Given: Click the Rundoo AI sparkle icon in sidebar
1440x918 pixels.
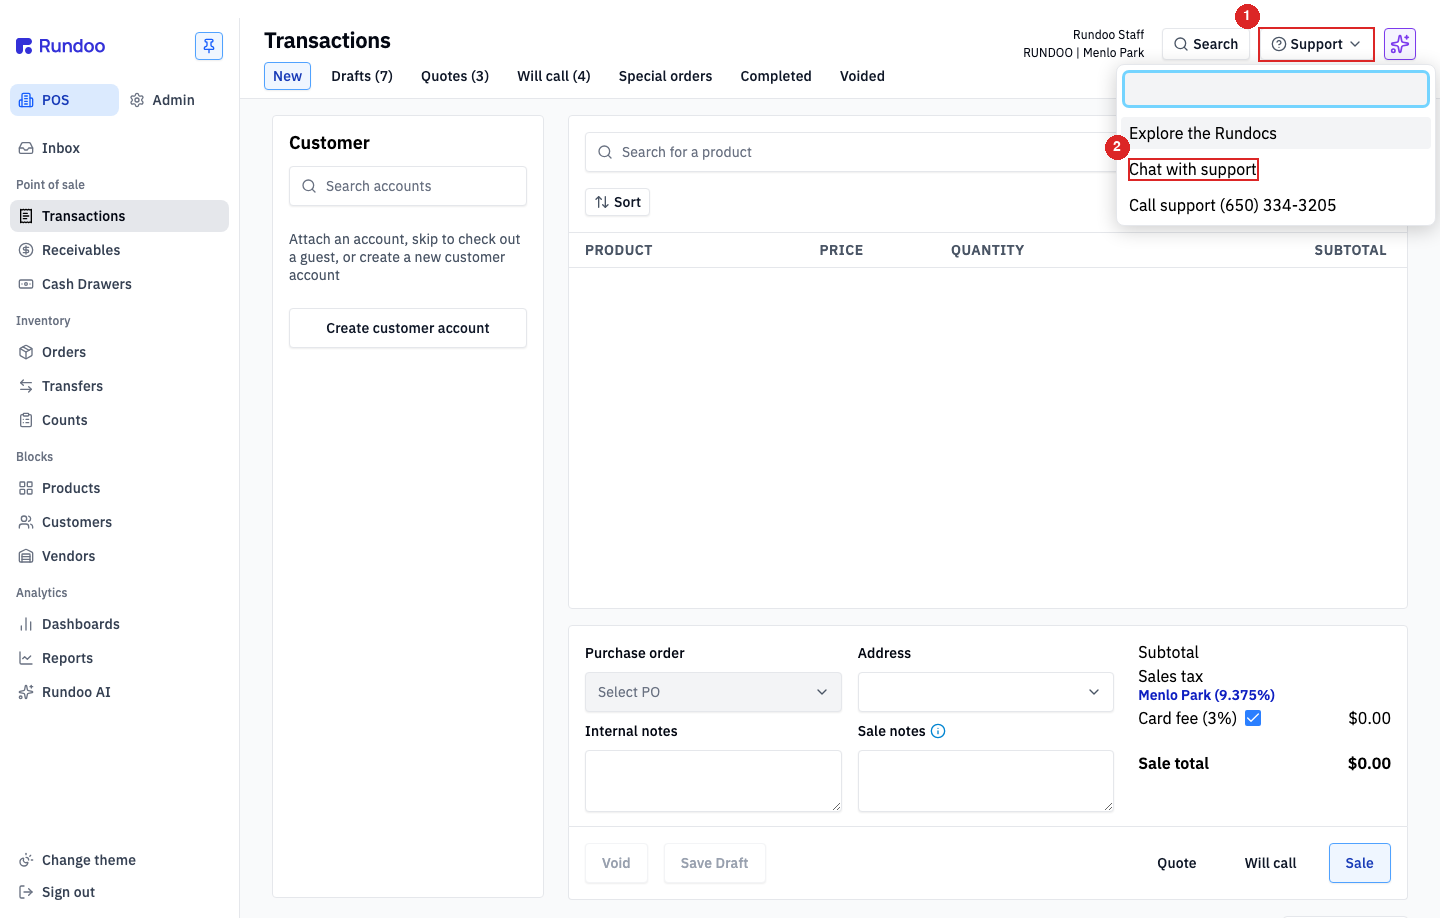Looking at the screenshot, I should 26,692.
